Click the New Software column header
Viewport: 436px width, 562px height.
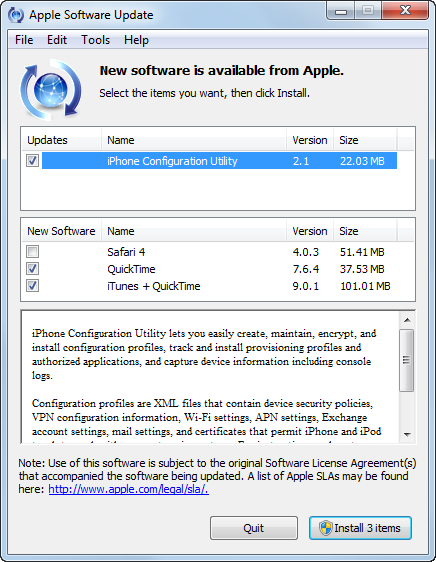pos(61,231)
